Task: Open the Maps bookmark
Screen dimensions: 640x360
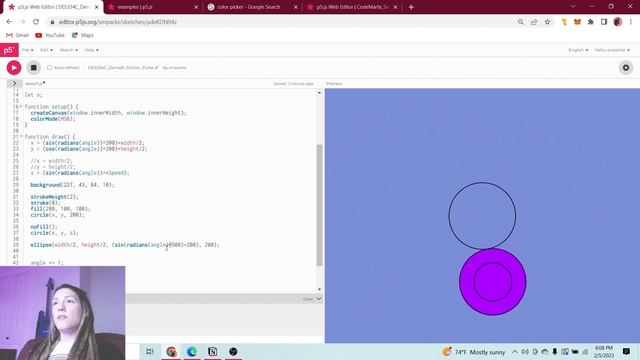Action: point(83,36)
